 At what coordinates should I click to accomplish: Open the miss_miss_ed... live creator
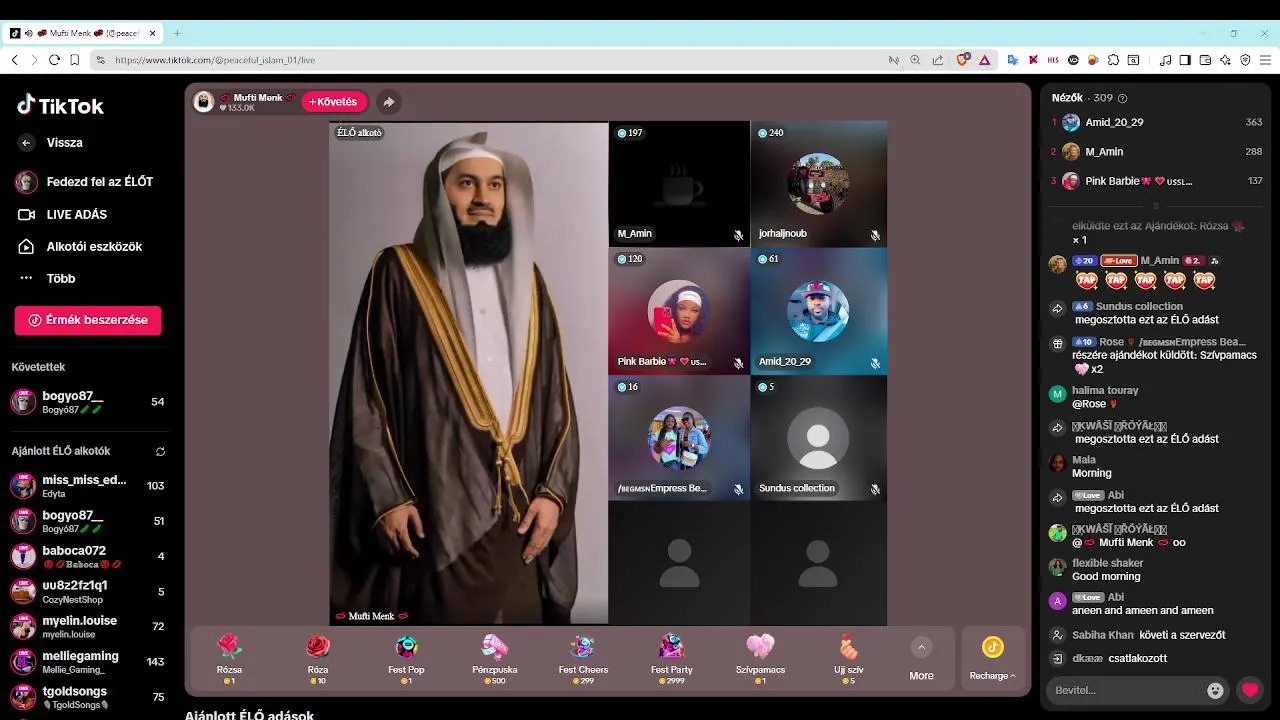pos(88,486)
